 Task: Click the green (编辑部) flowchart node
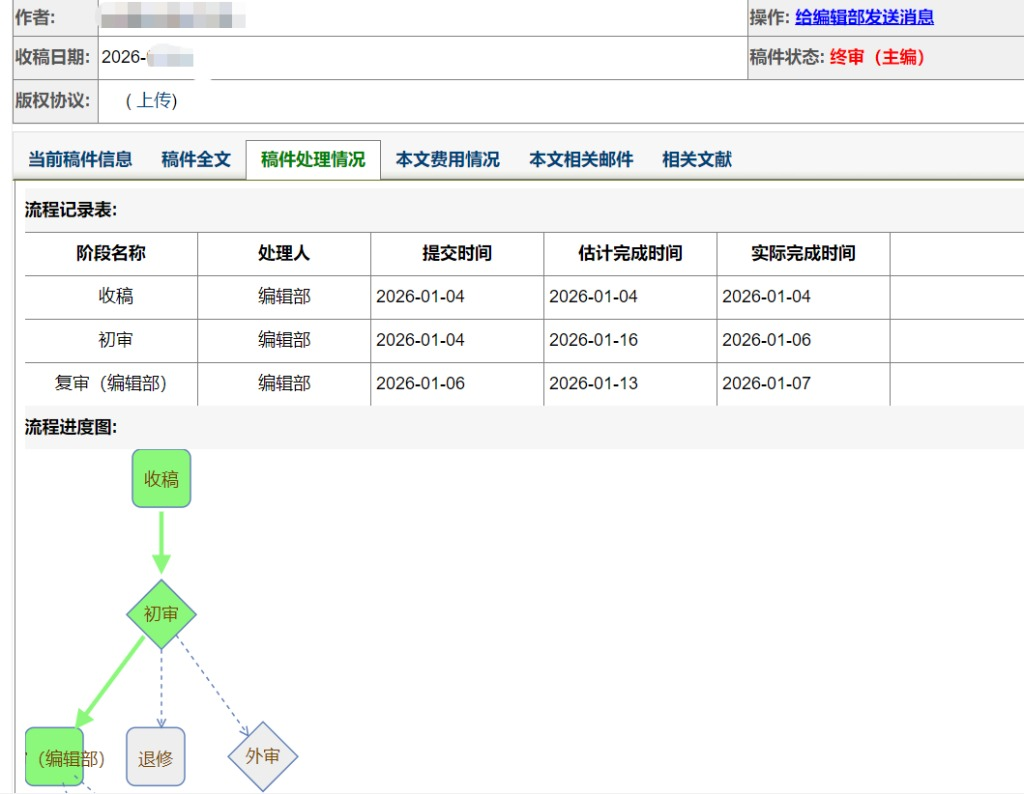55,757
